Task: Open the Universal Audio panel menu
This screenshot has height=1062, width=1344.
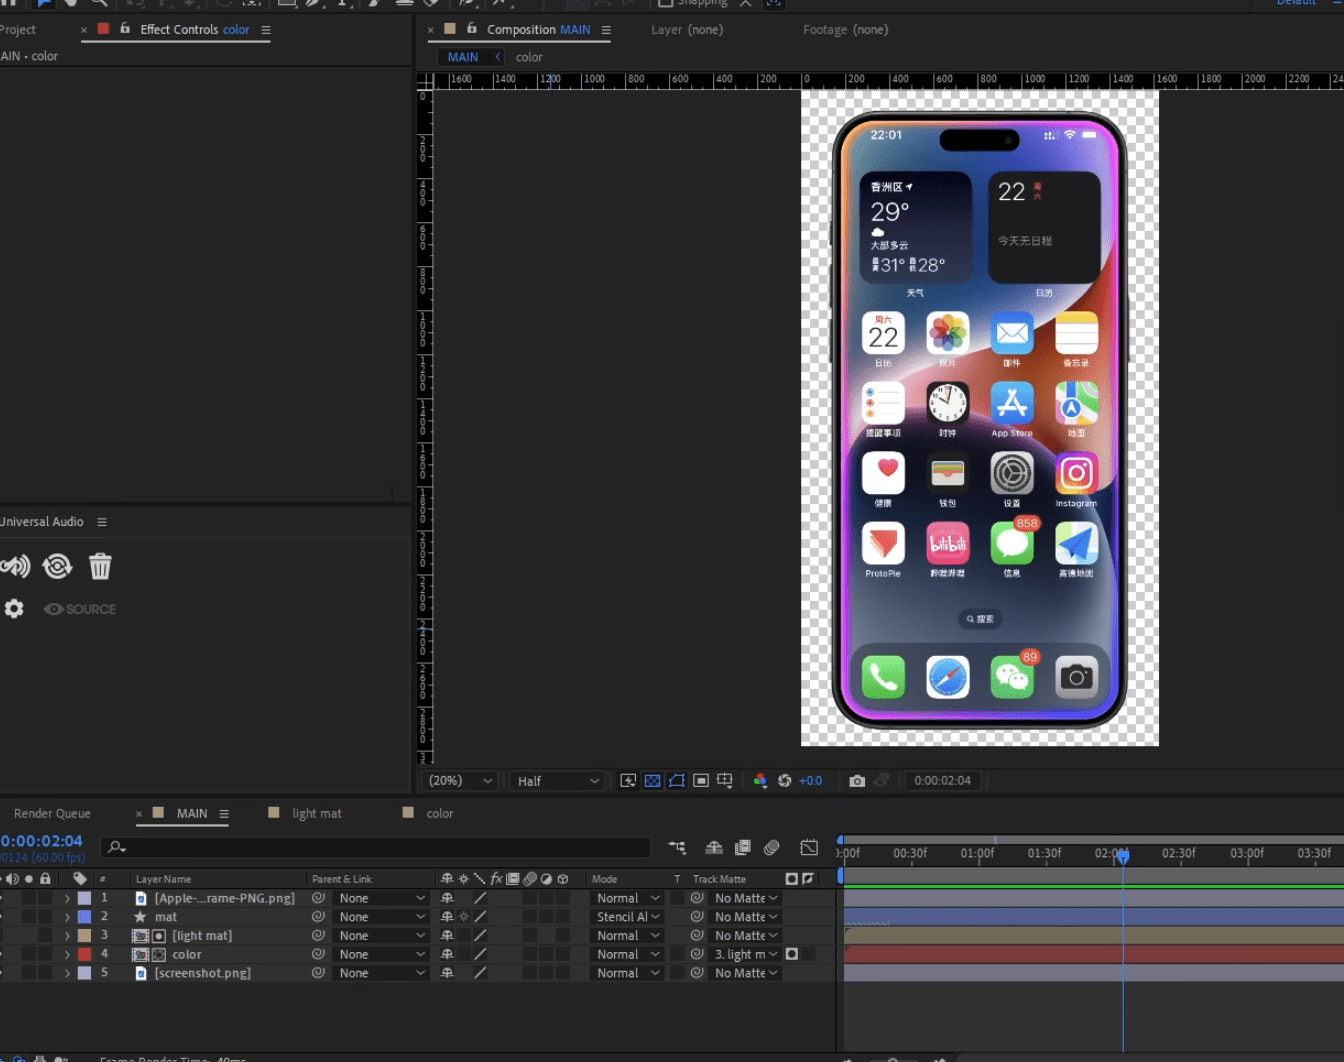Action: point(102,522)
